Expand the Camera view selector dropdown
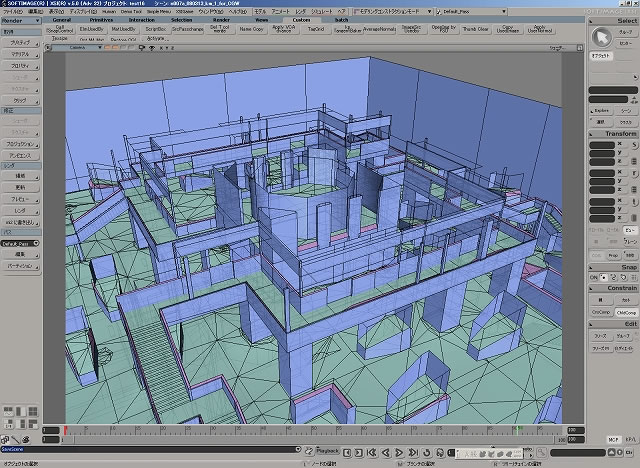640x468 pixels. point(80,46)
